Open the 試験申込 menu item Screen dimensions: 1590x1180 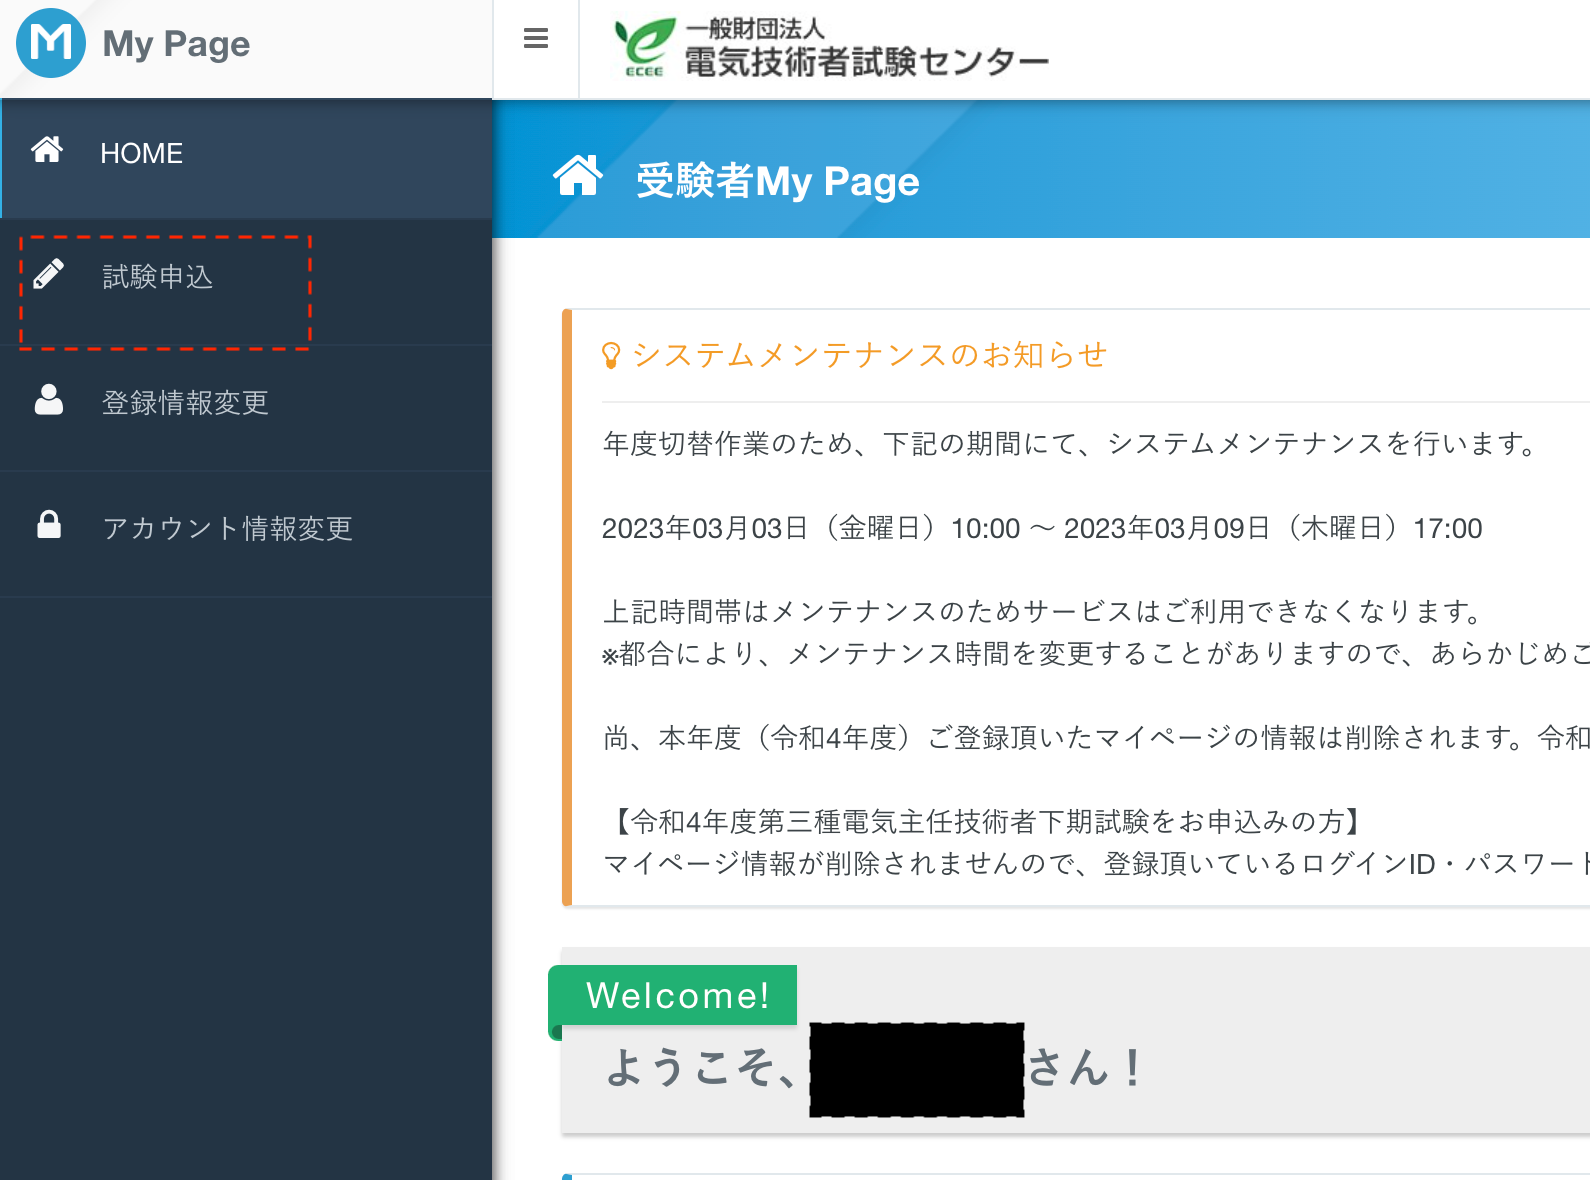(x=158, y=277)
